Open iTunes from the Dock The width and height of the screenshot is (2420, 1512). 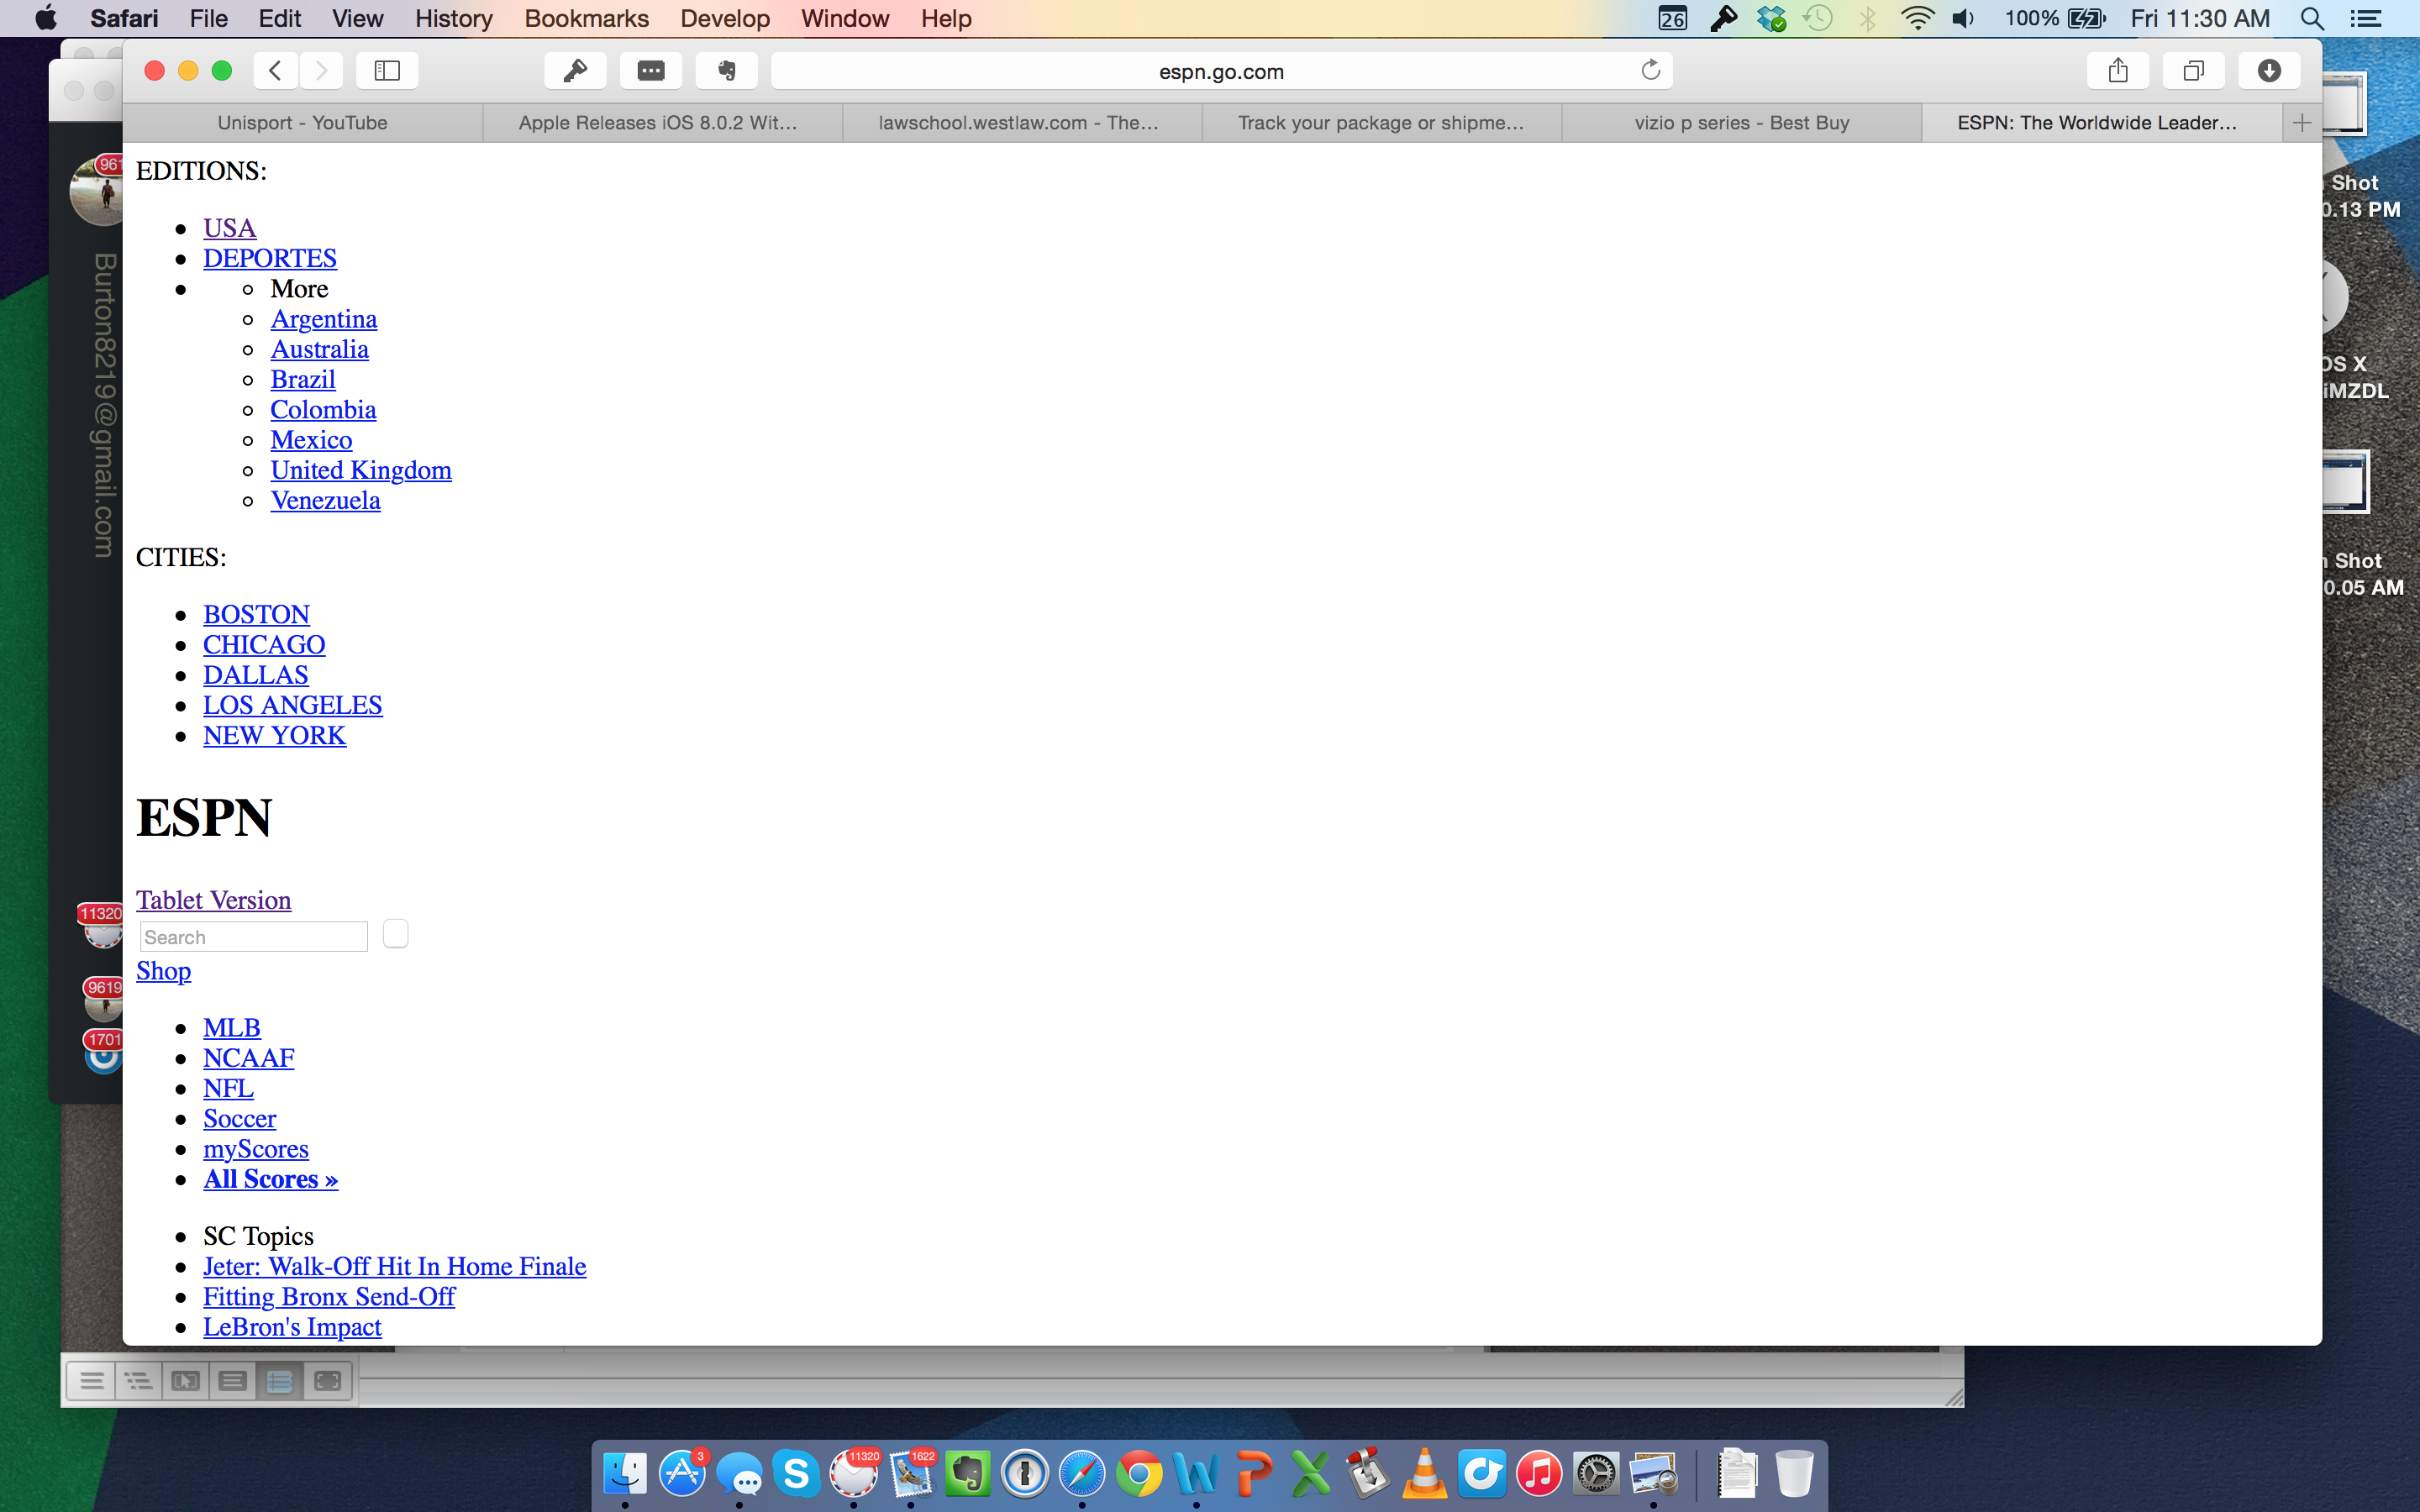[x=1539, y=1474]
